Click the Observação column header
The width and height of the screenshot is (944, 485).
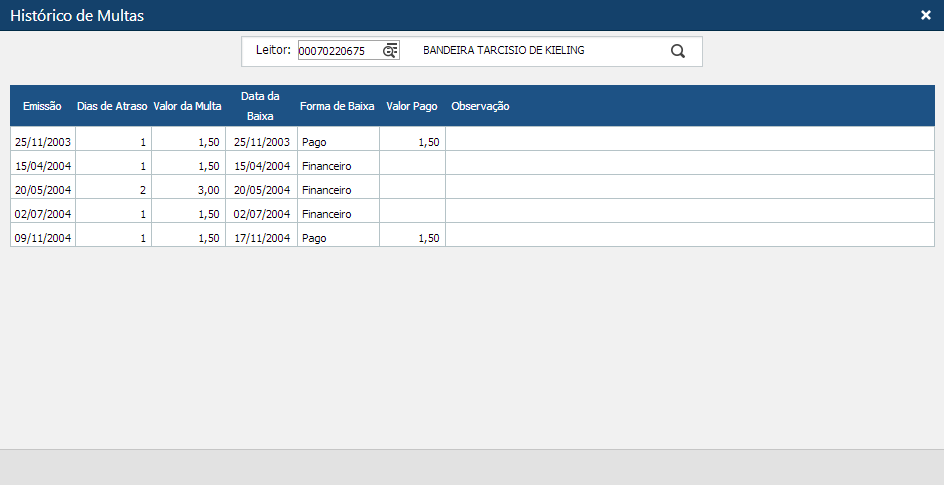481,106
